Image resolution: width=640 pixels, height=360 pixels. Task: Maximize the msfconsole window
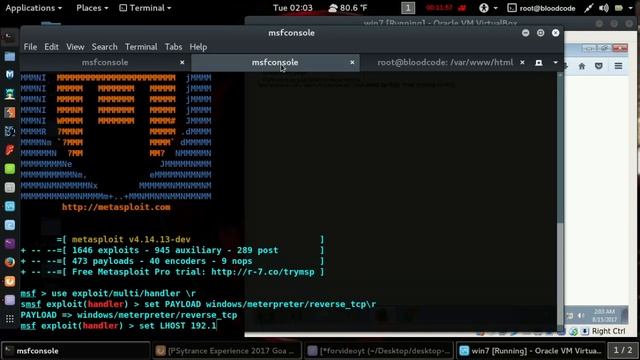[x=540, y=33]
